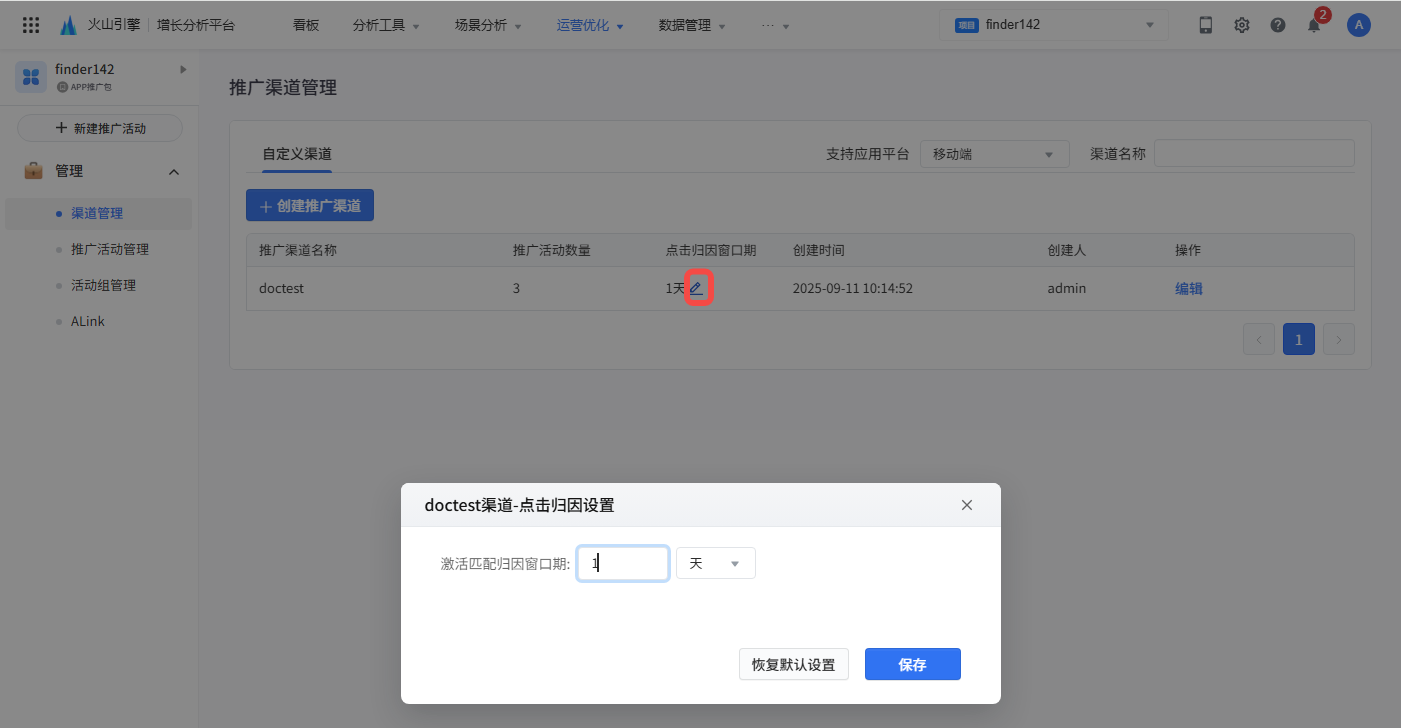
Task: Go to previous page arrow
Action: pos(1259,339)
